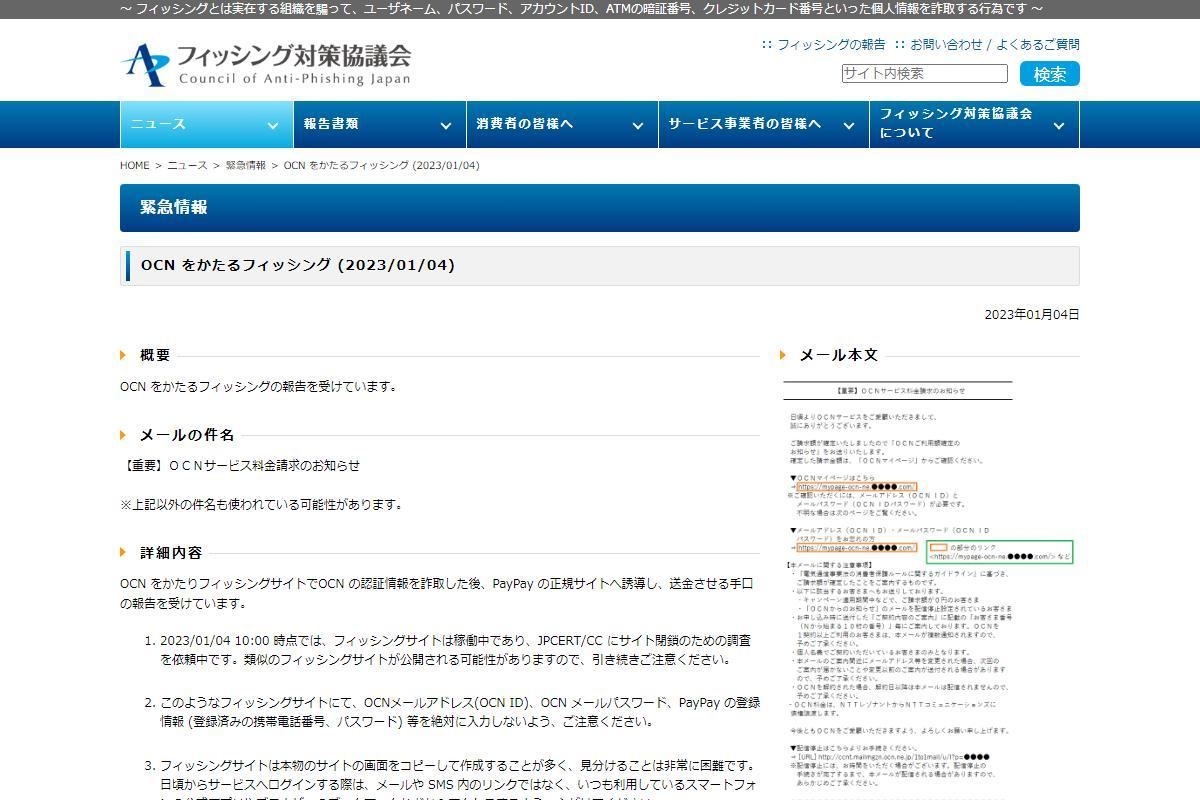Click the 概要 section heading
Screen dimensions: 1200x800
click(x=155, y=355)
